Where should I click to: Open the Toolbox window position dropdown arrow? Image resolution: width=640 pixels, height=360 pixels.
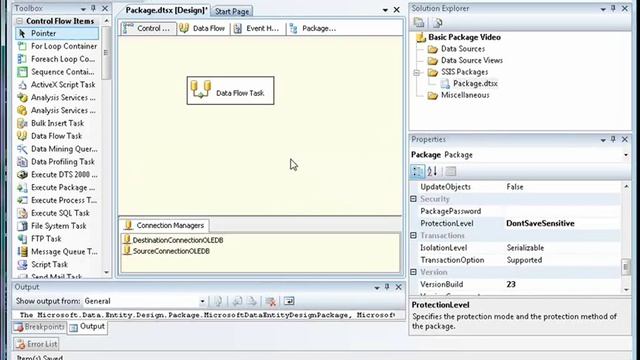83,9
